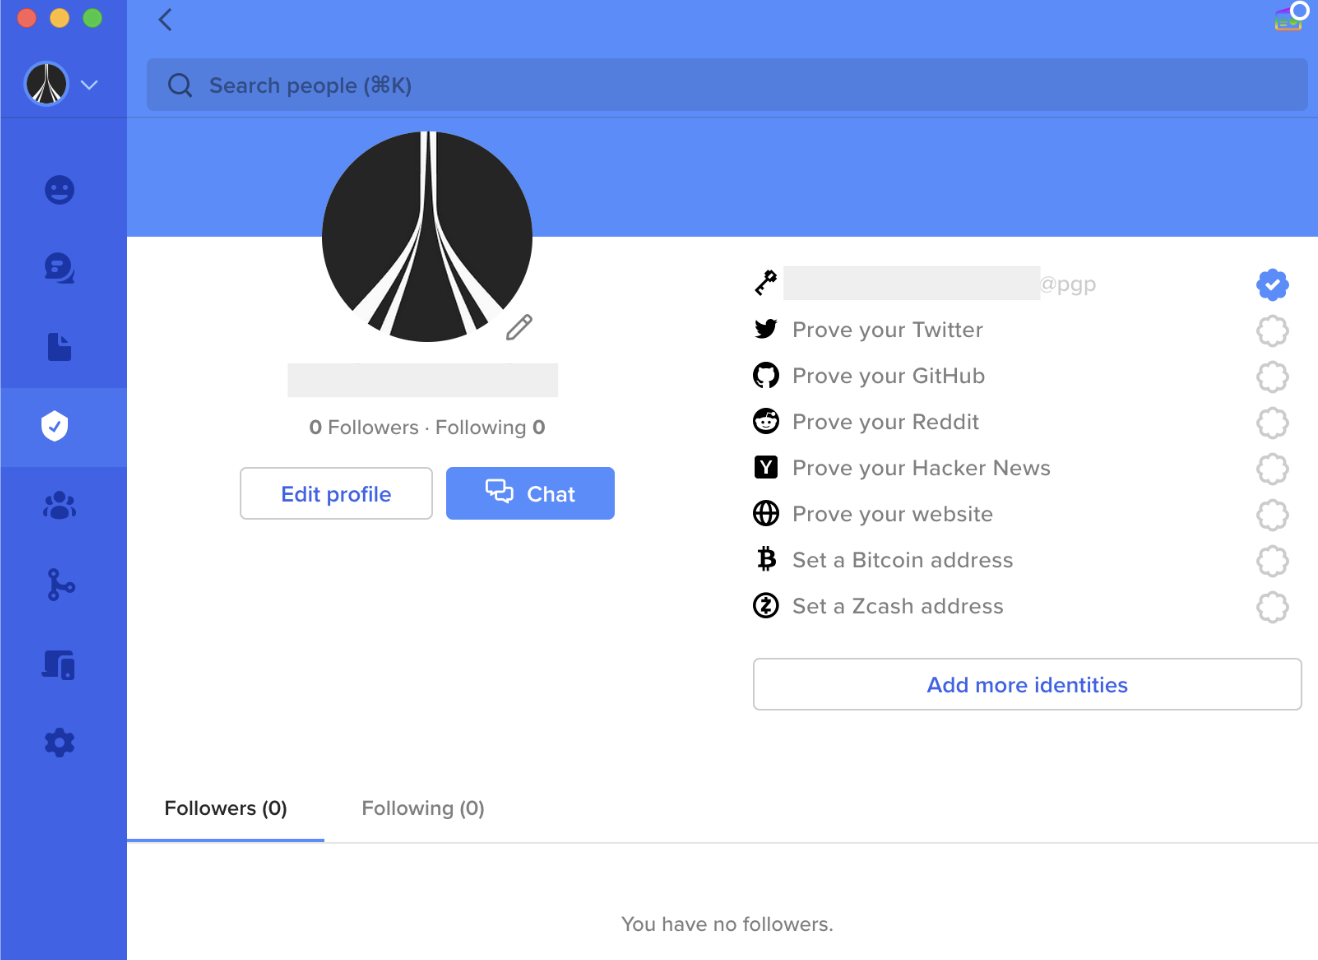Open the Files tab in sidebar

pos(60,347)
